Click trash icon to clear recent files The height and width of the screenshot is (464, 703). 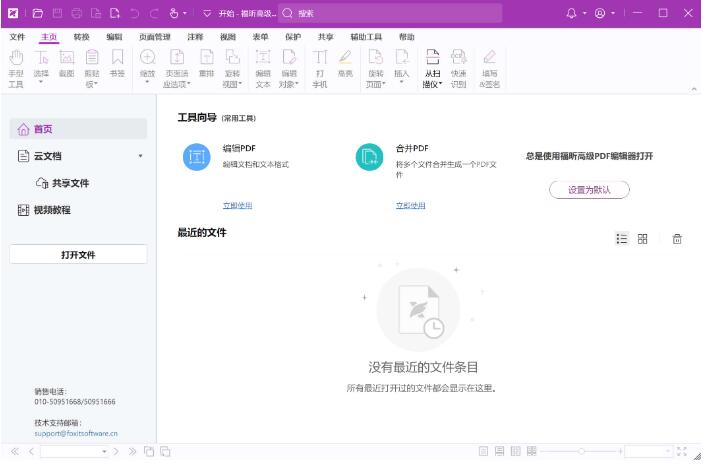tap(677, 239)
